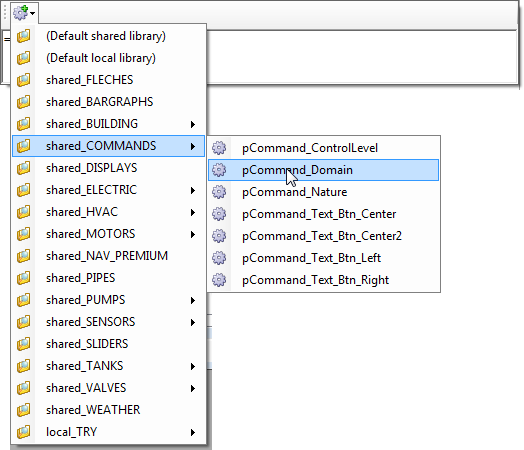Click the gear icon beside pCommand_Nature

point(219,192)
